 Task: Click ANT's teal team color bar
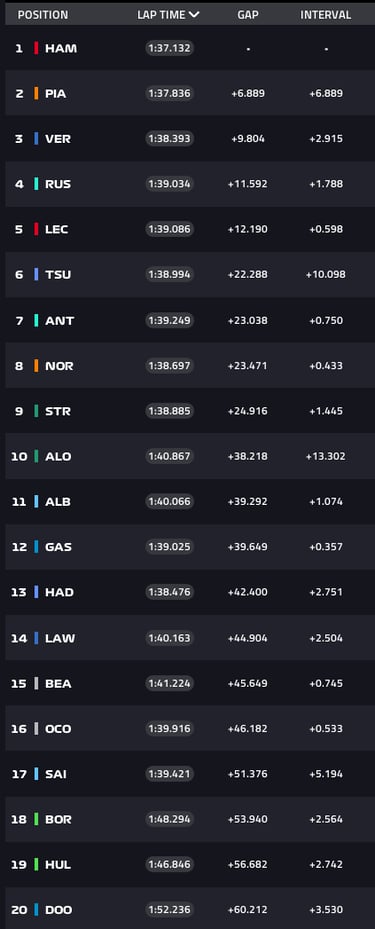pyautogui.click(x=36, y=320)
